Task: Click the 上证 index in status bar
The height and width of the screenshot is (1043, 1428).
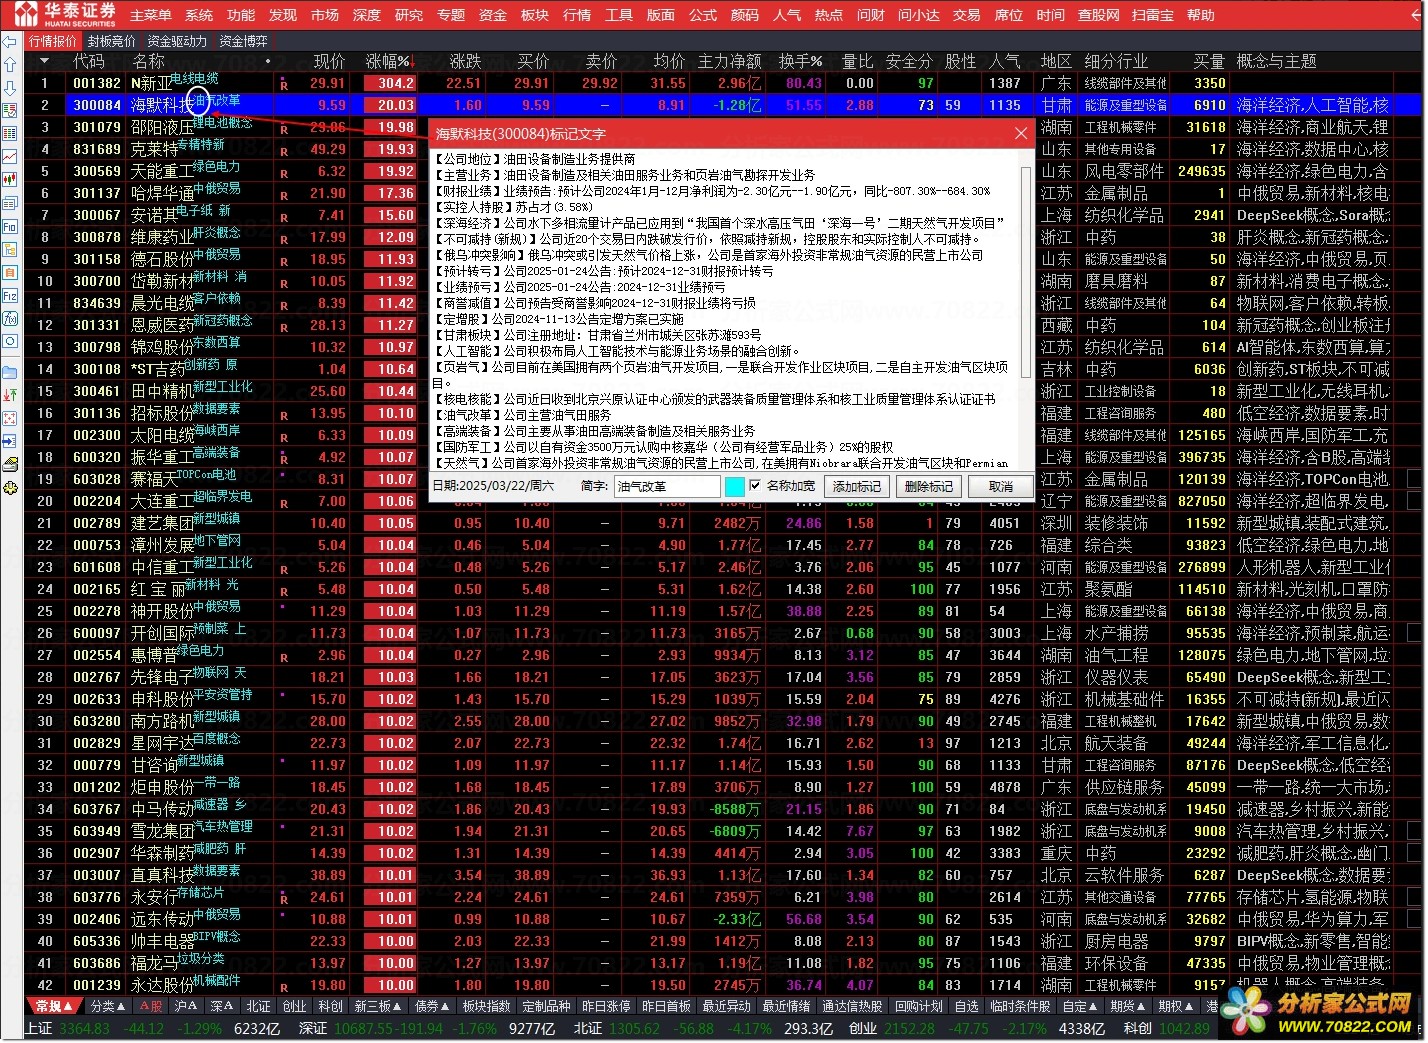Action: (x=39, y=1029)
